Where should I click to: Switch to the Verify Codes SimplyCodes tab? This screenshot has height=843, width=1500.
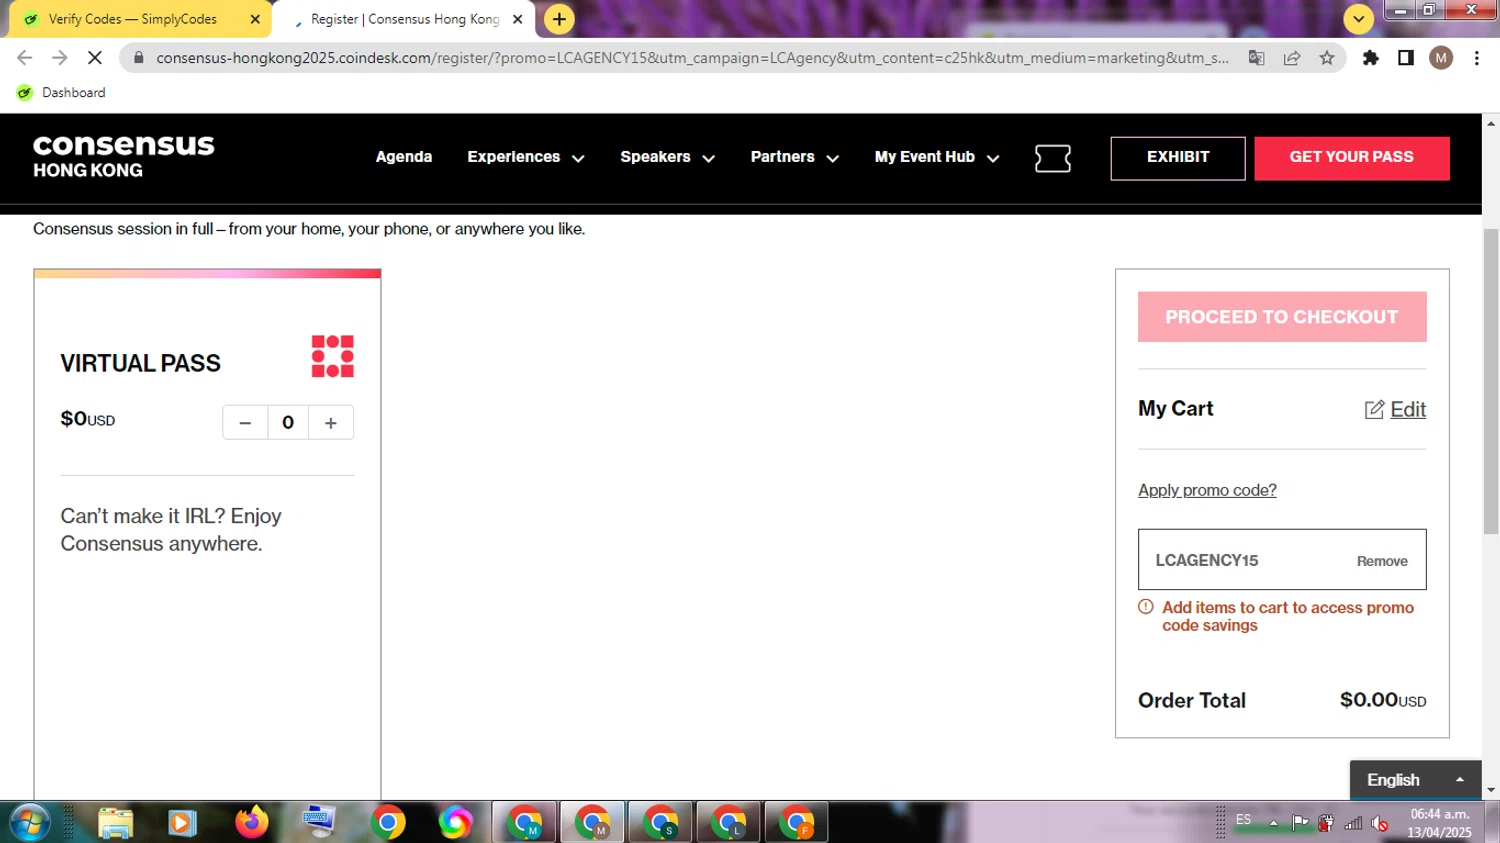(132, 19)
